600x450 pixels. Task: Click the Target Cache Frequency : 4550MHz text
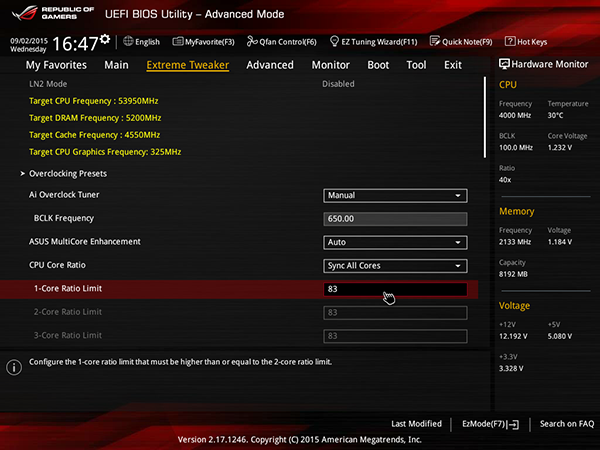click(95, 135)
